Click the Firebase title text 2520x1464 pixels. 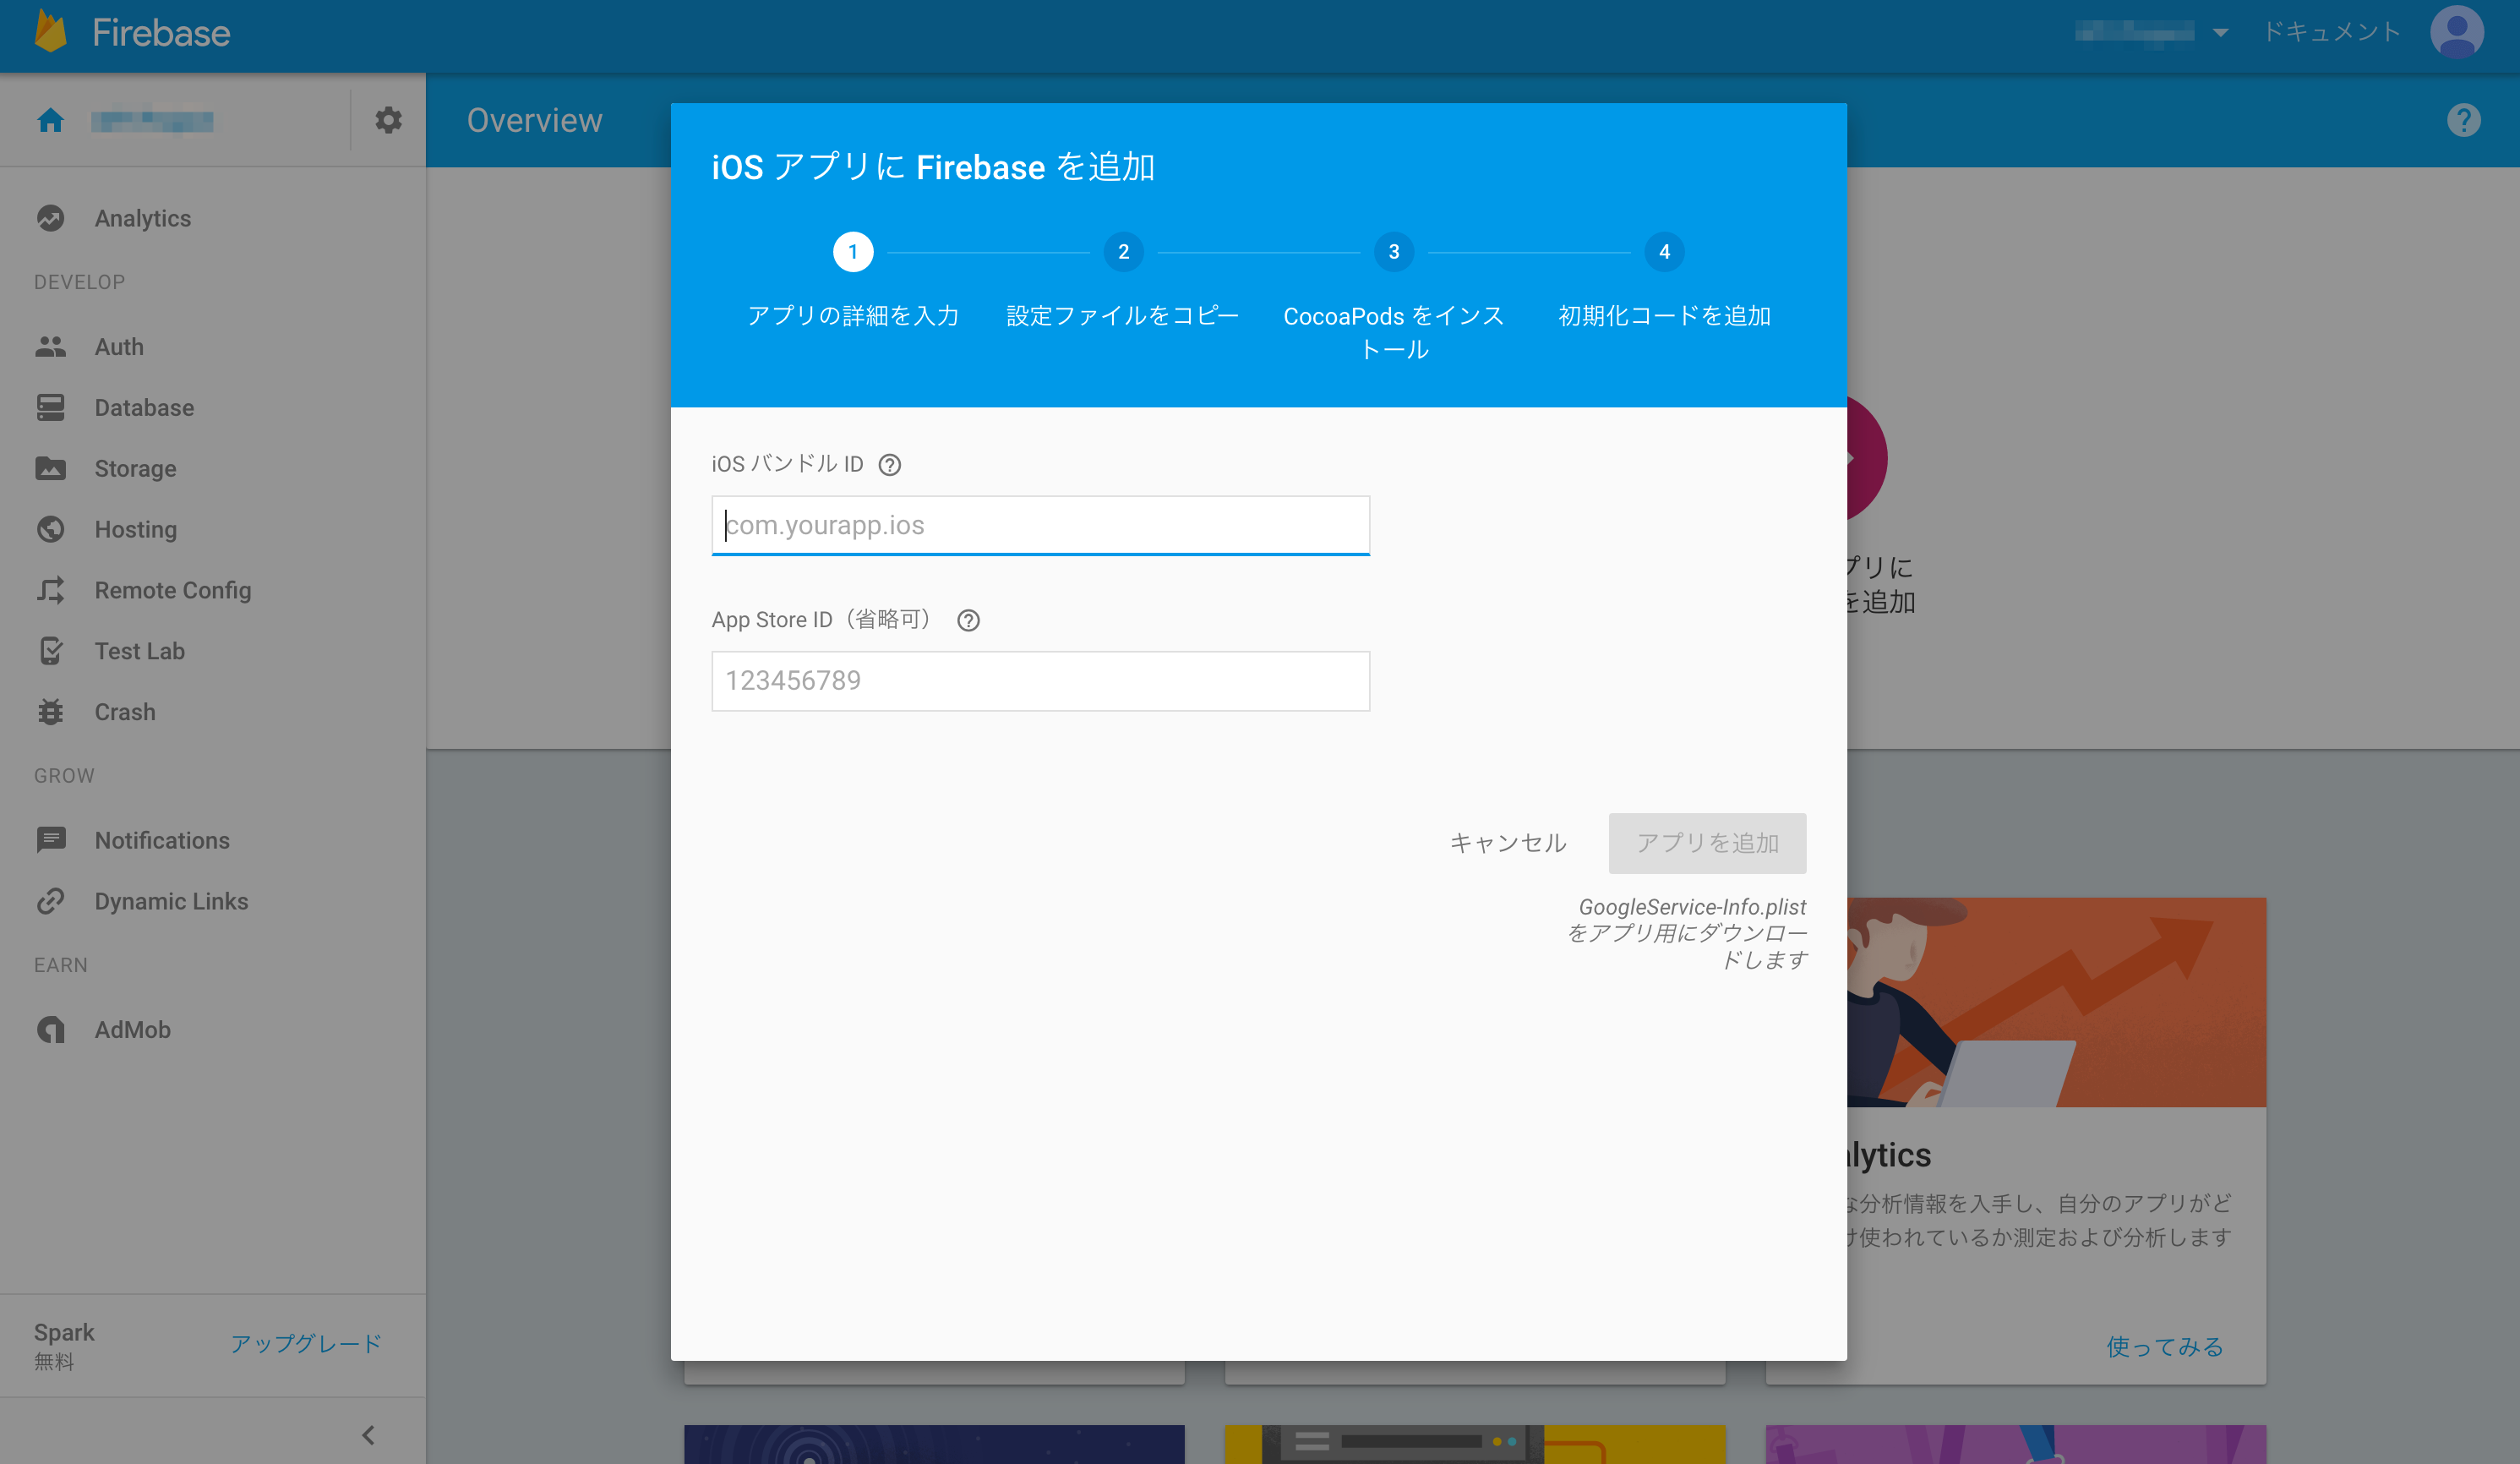point(161,33)
